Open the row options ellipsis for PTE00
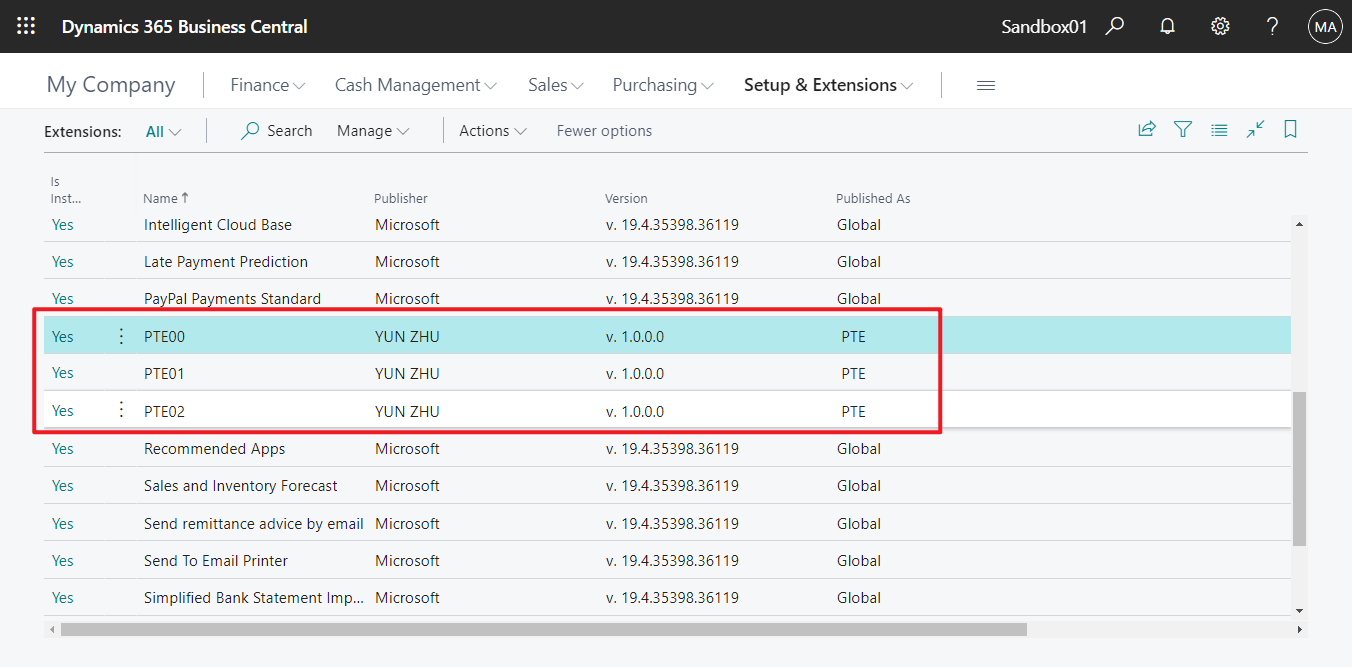This screenshot has height=667, width=1352. tap(120, 336)
